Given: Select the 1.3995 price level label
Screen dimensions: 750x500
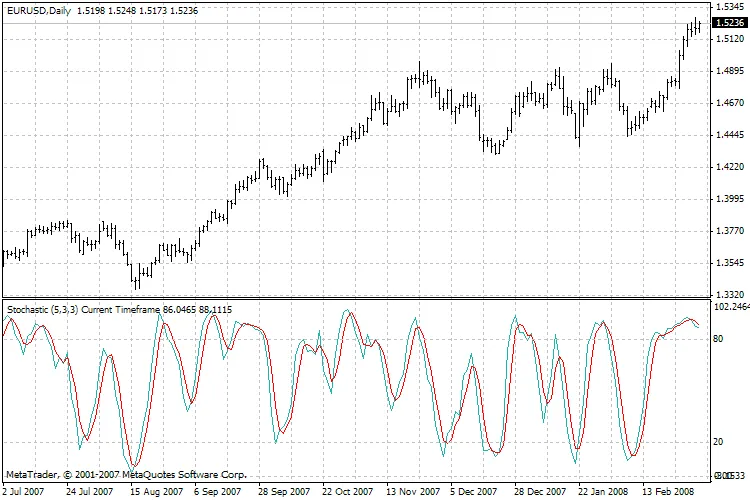Looking at the screenshot, I should [729, 199].
